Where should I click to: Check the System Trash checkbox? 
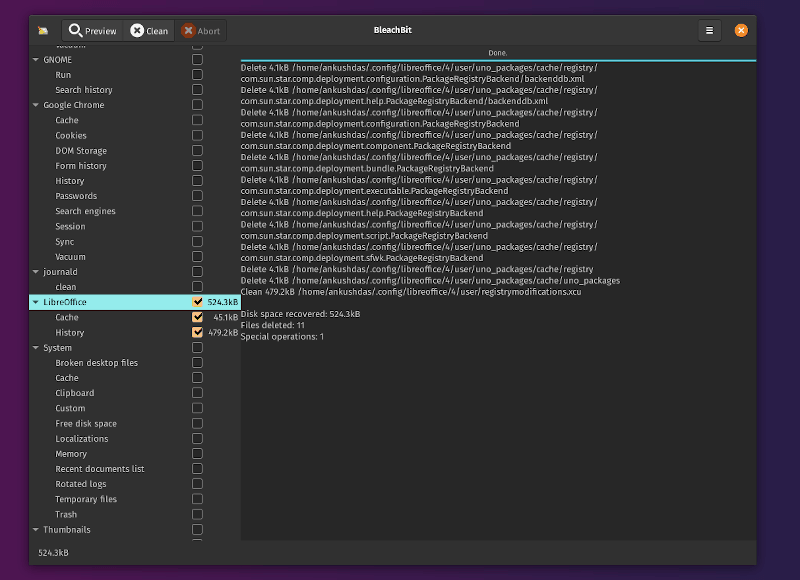[197, 514]
